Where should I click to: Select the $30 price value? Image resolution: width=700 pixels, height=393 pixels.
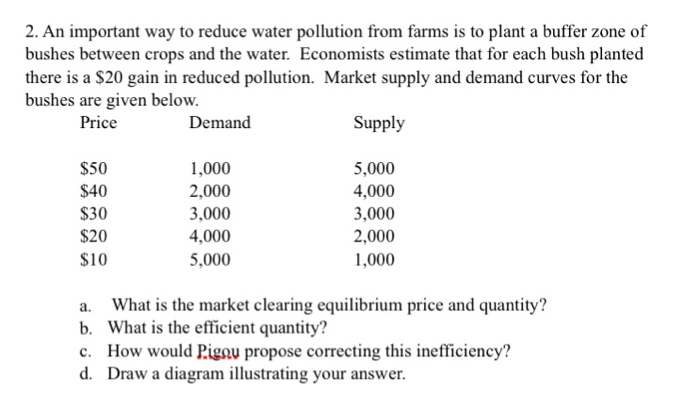pos(93,214)
